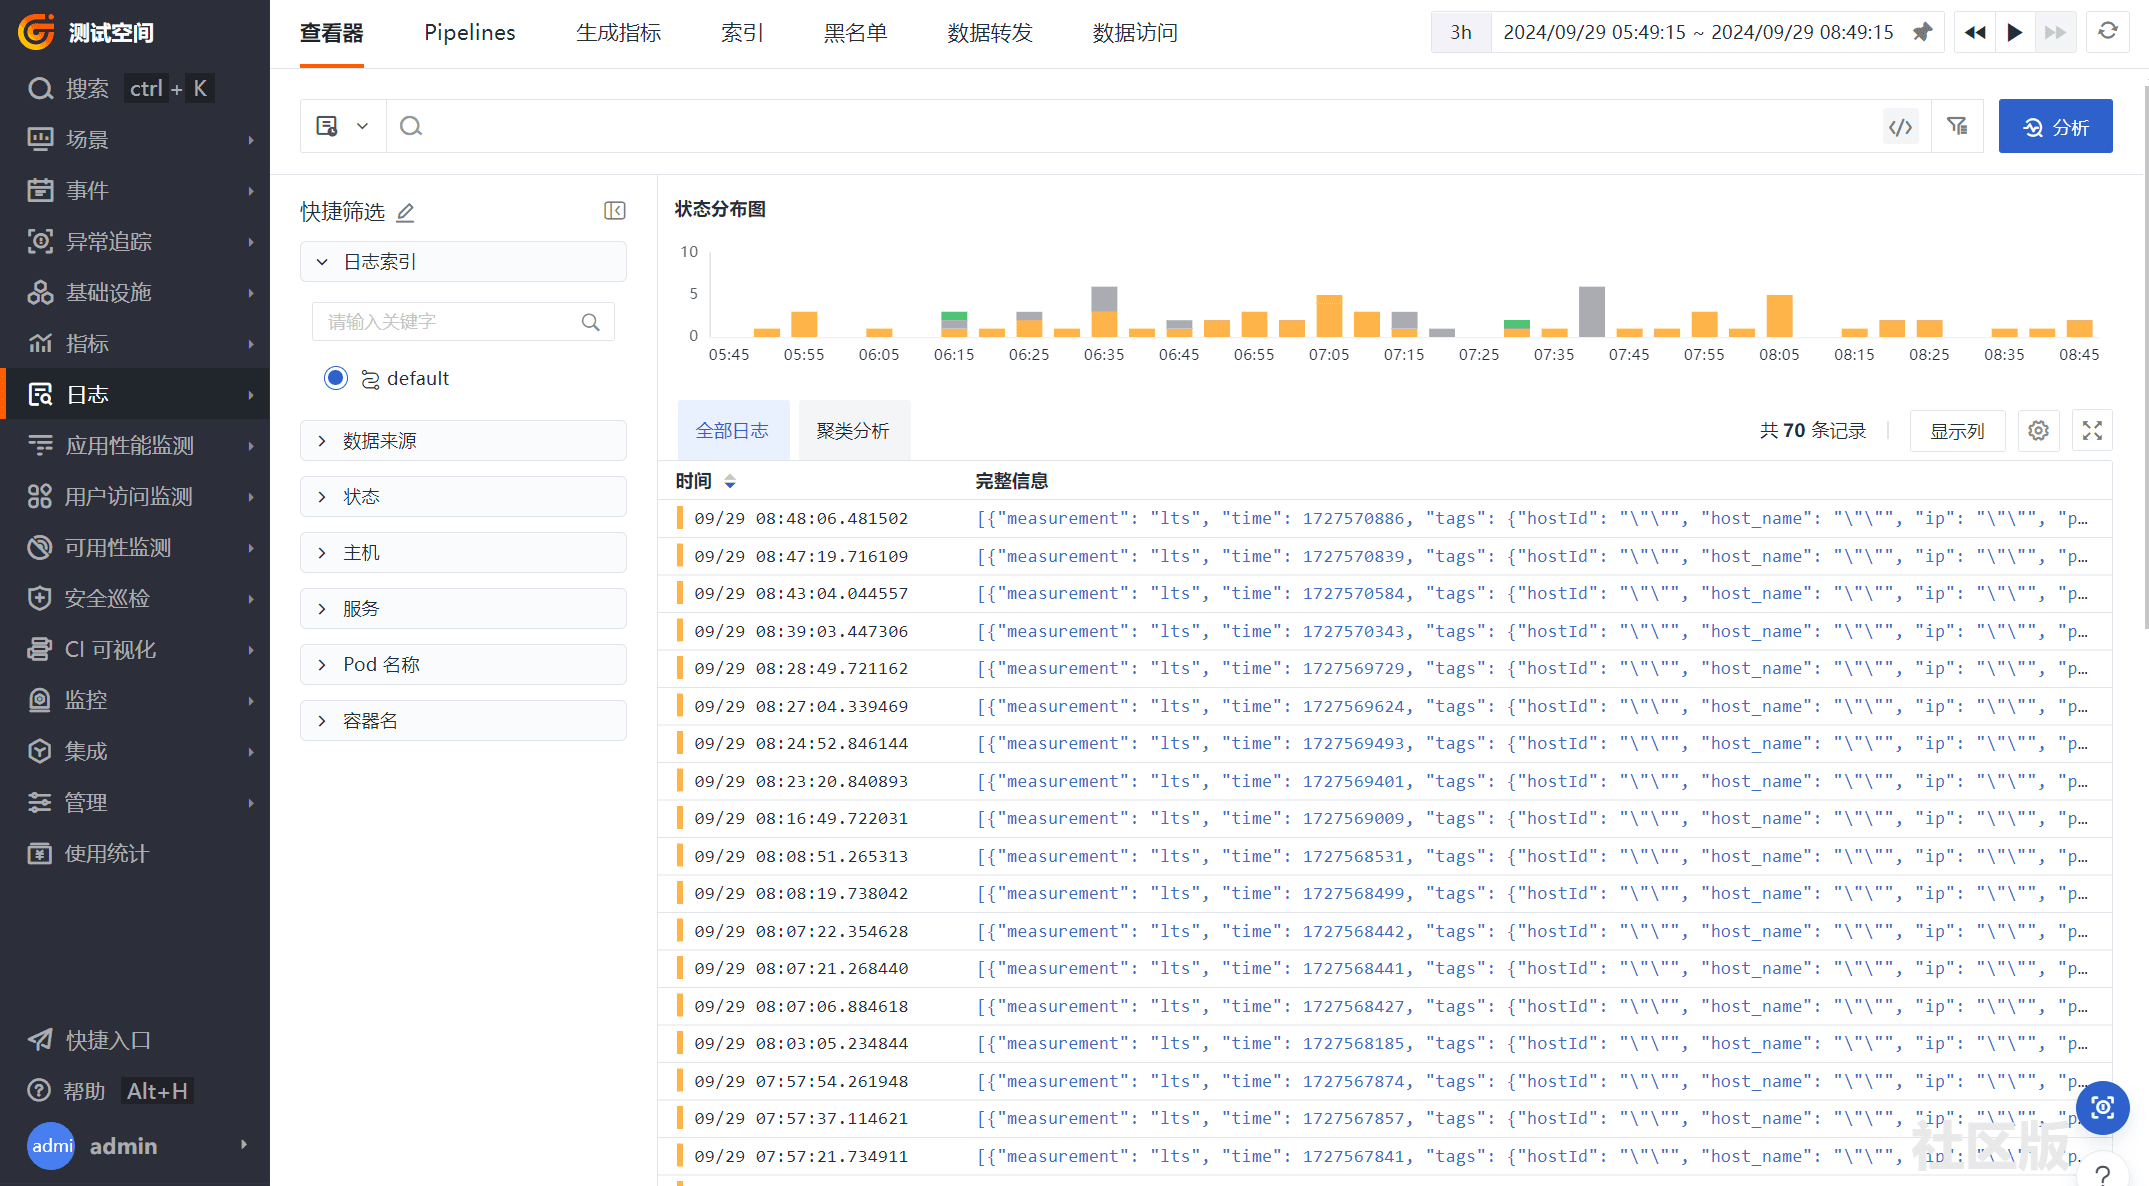Image resolution: width=2149 pixels, height=1186 pixels.
Task: Rewind the time range backward
Action: click(x=1975, y=32)
